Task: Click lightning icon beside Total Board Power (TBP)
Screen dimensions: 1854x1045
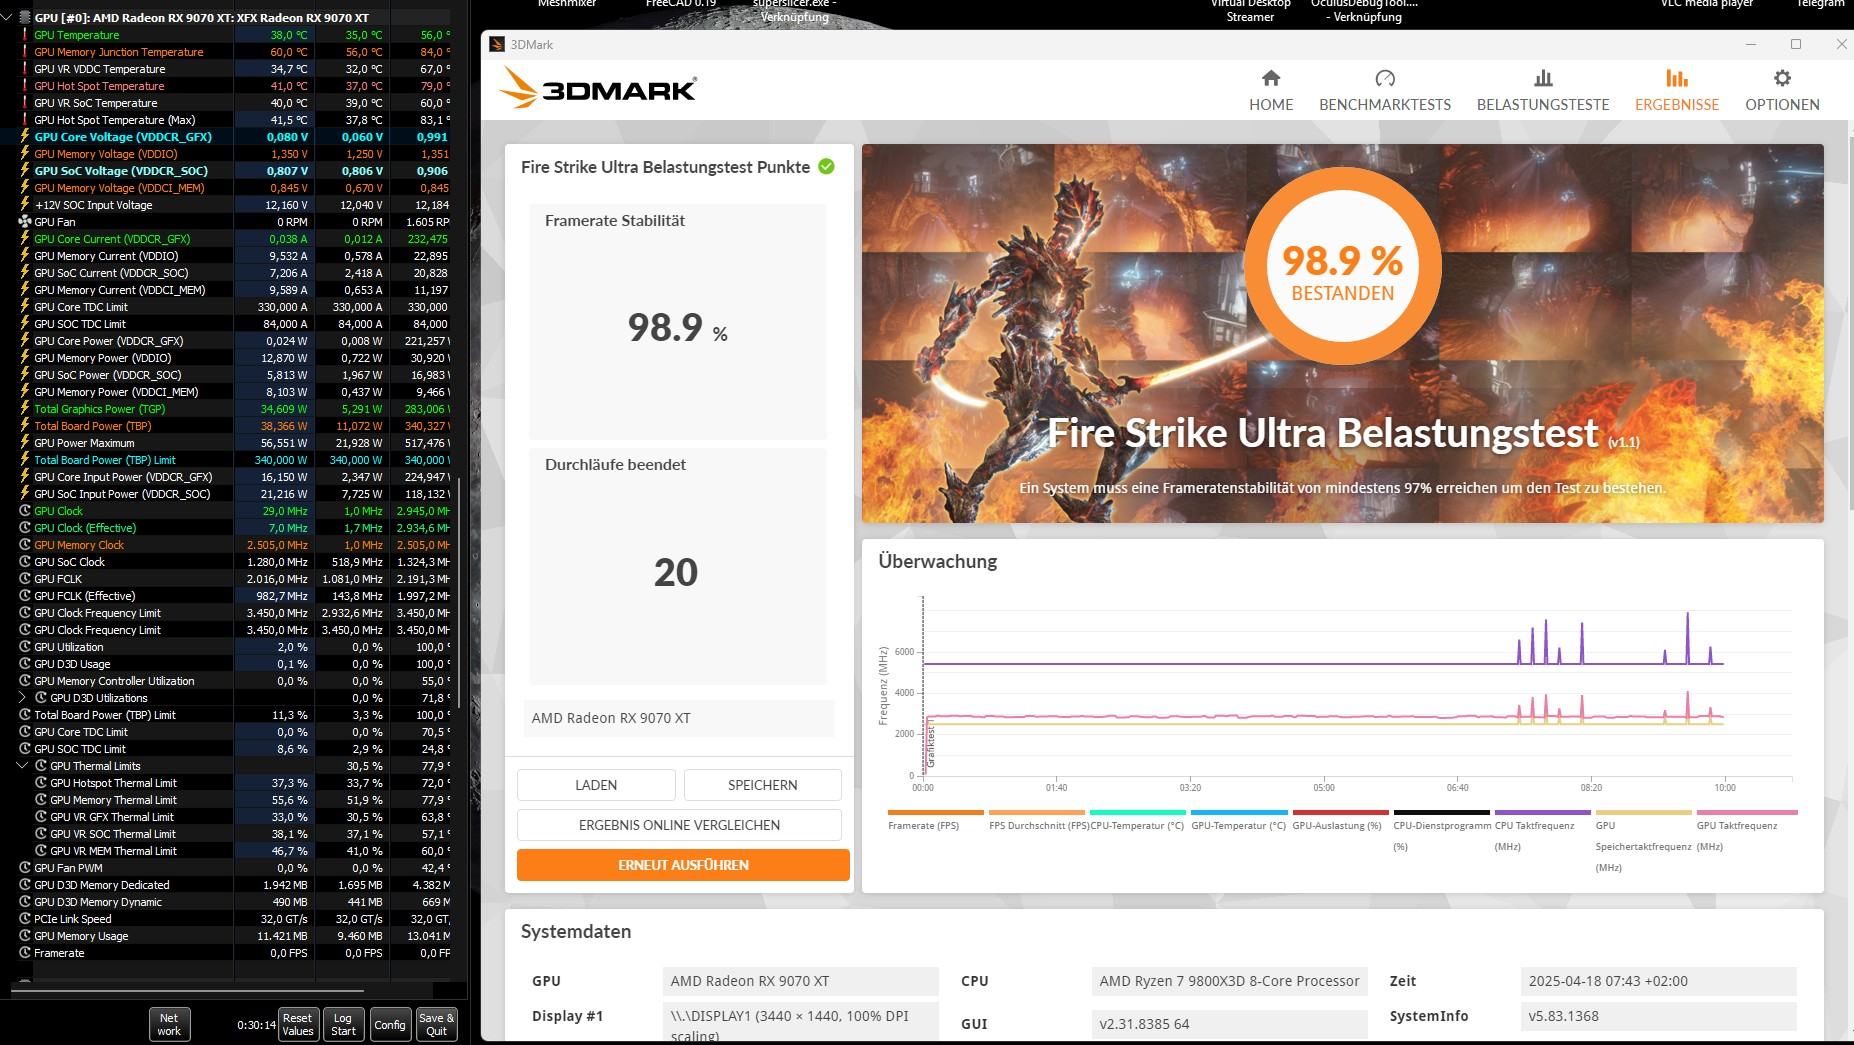Action: [x=25, y=426]
